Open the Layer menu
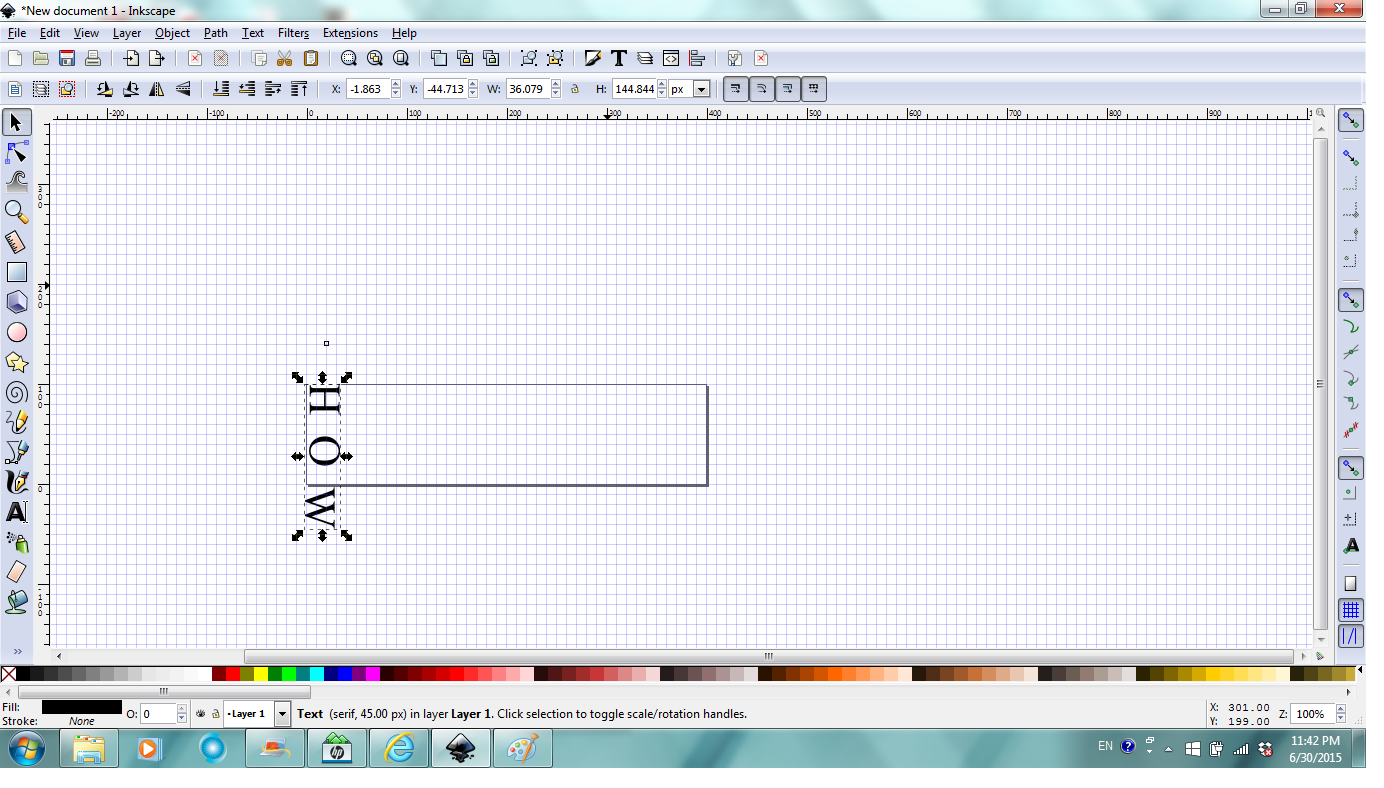 [127, 33]
